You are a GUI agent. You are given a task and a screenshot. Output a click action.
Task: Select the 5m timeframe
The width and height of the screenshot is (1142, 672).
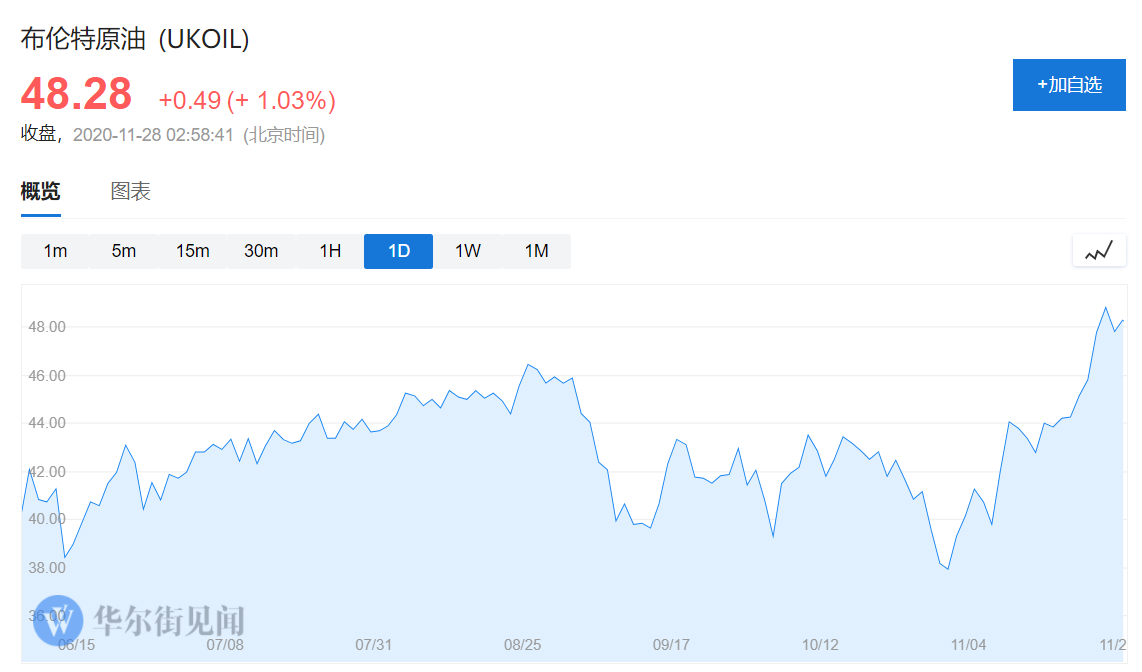[124, 251]
